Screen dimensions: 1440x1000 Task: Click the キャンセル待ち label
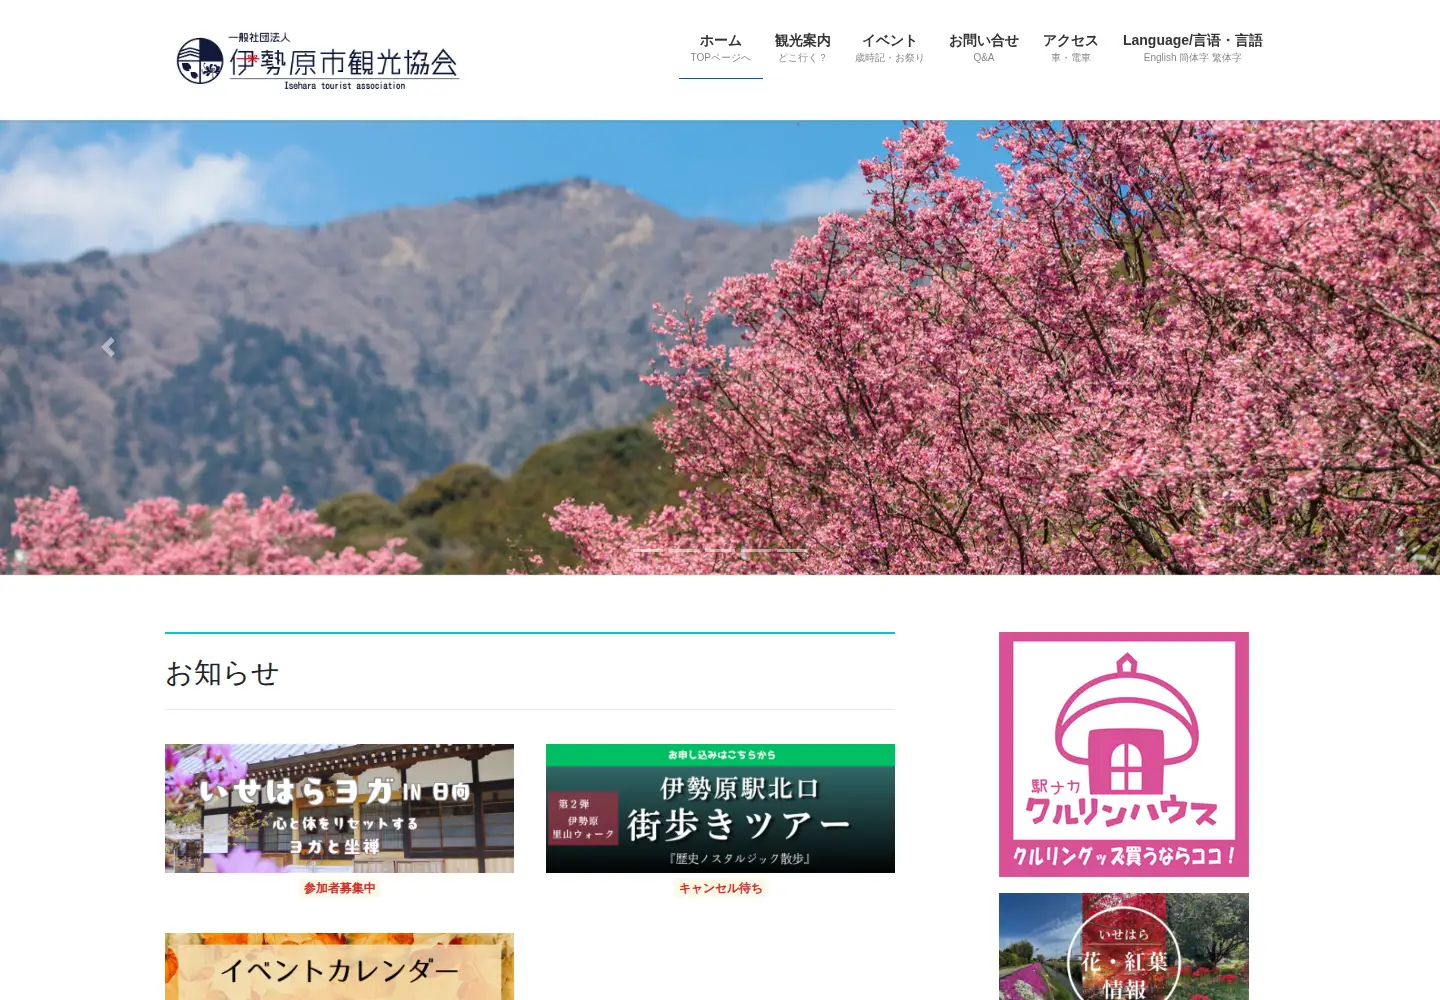tap(720, 888)
